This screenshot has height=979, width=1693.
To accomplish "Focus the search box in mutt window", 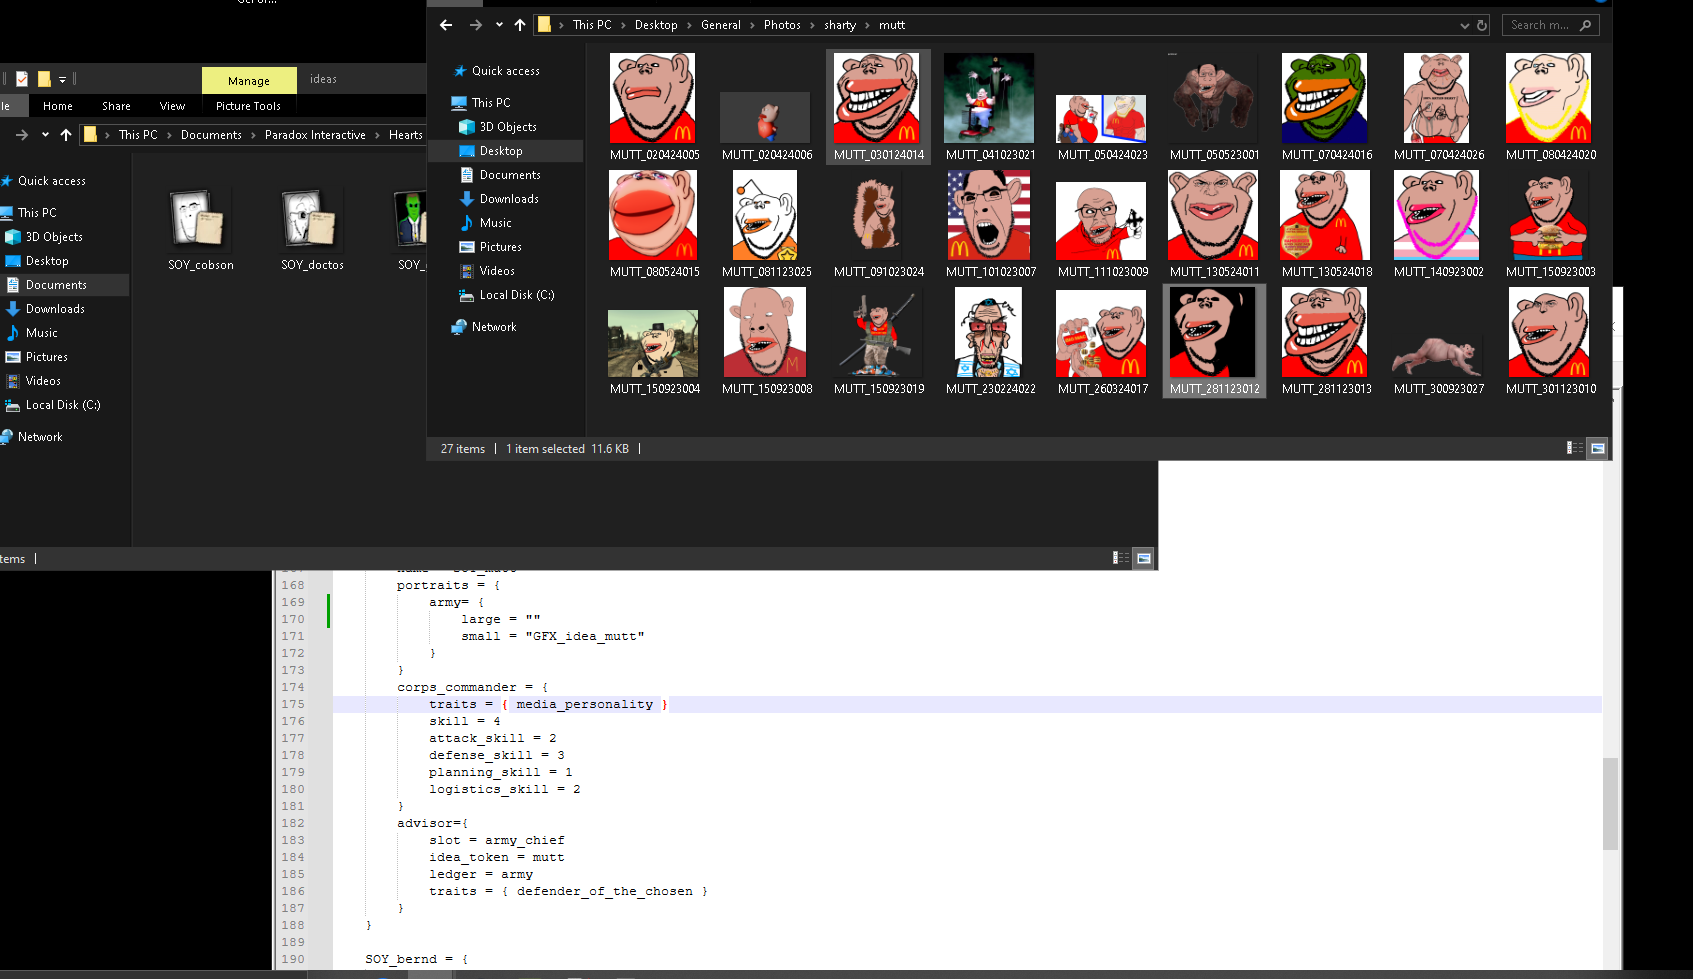I will (x=1550, y=25).
